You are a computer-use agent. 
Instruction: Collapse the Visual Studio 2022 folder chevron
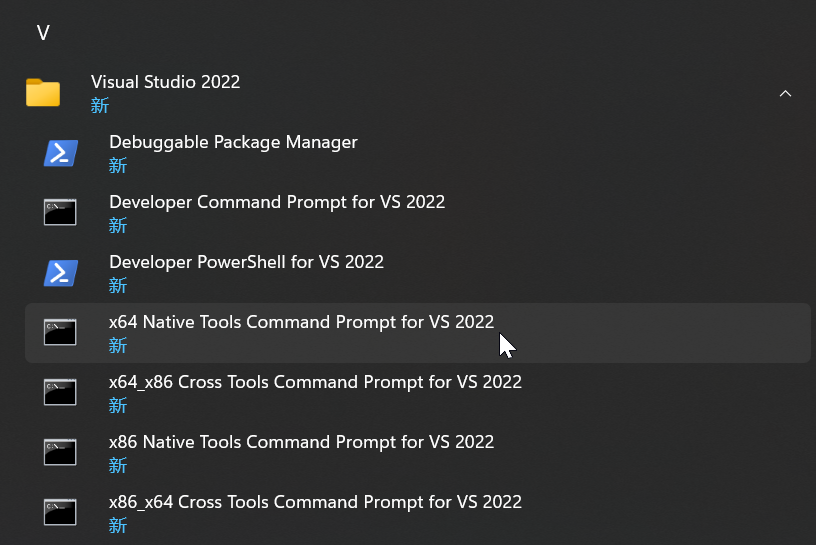pos(785,94)
